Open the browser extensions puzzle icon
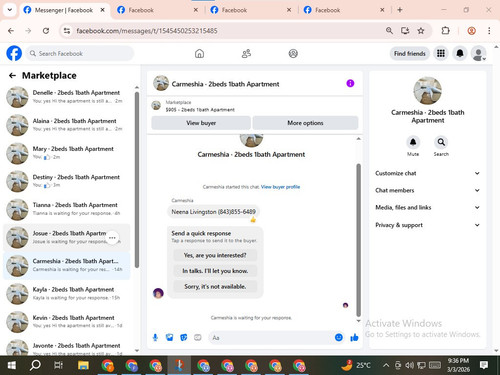This screenshot has width=500, height=375. coord(445,31)
